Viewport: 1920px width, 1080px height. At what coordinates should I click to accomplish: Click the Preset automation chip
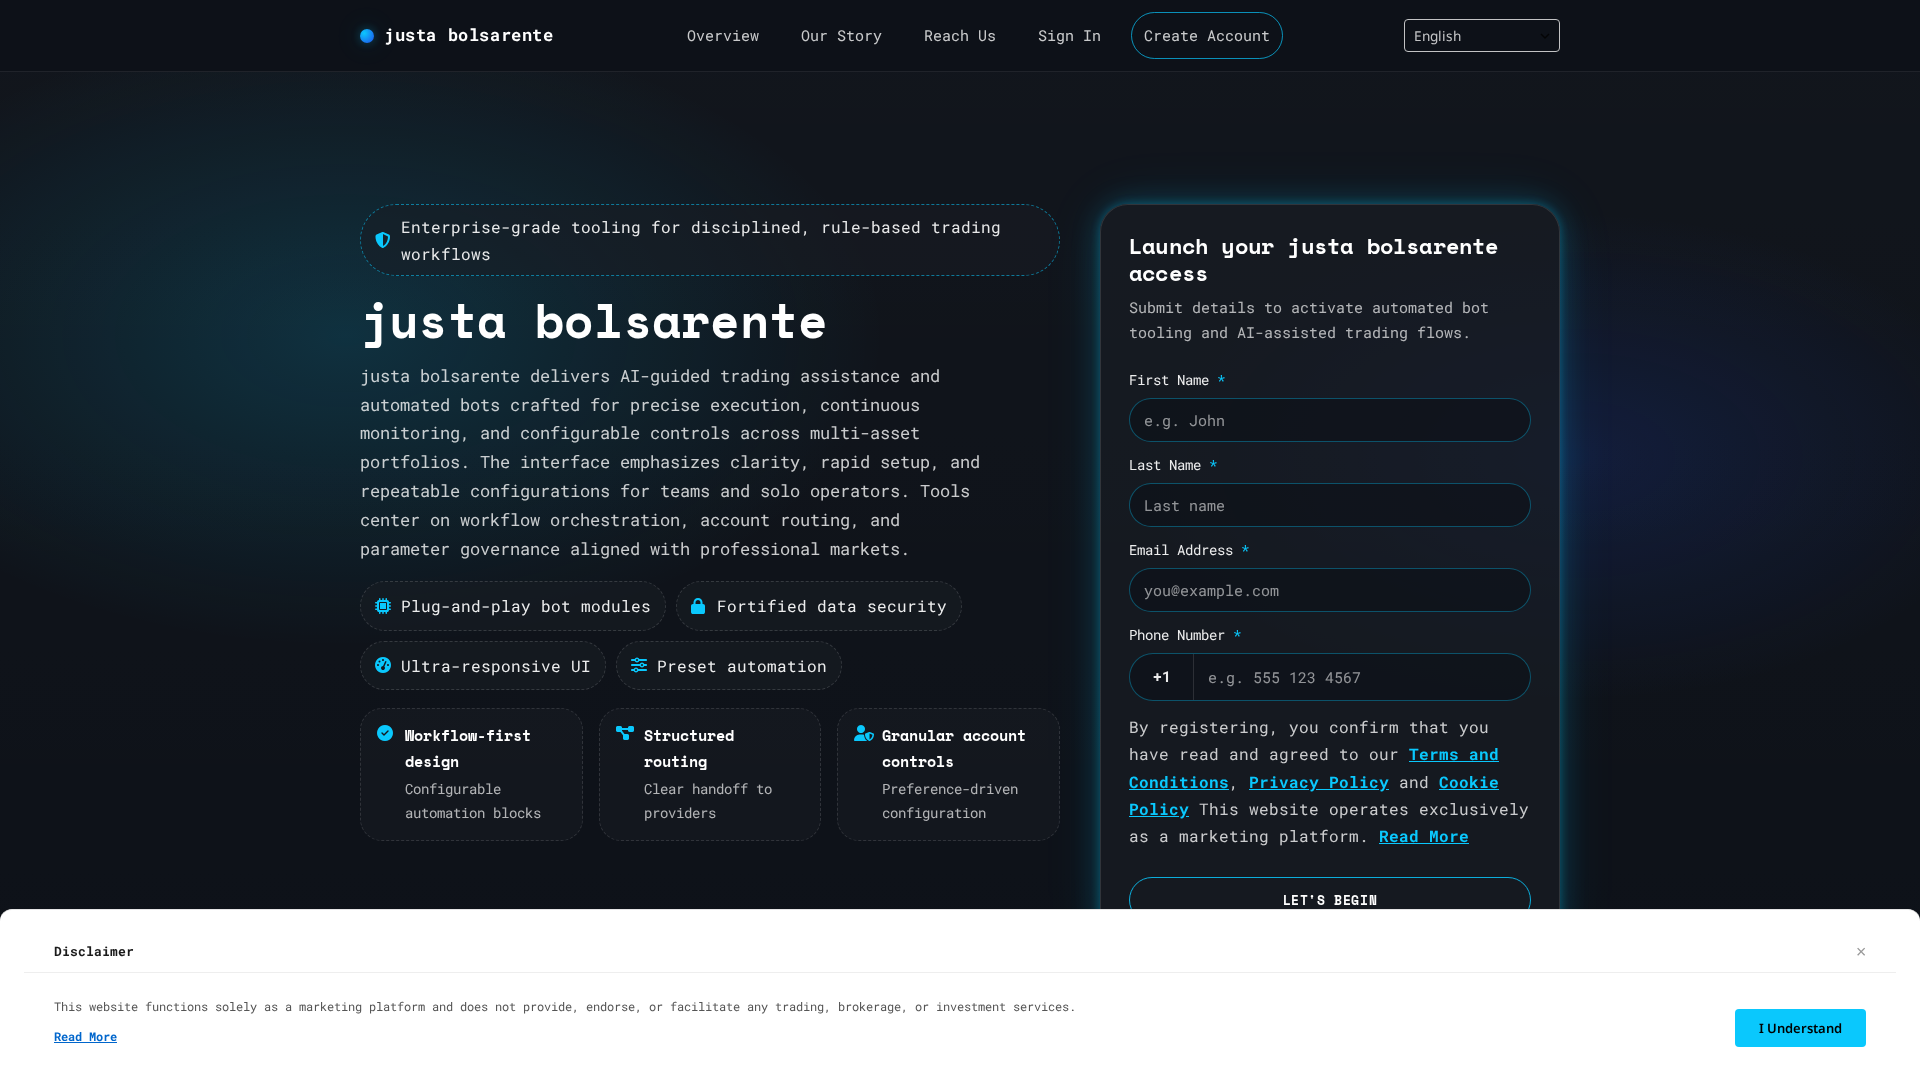[x=729, y=665]
